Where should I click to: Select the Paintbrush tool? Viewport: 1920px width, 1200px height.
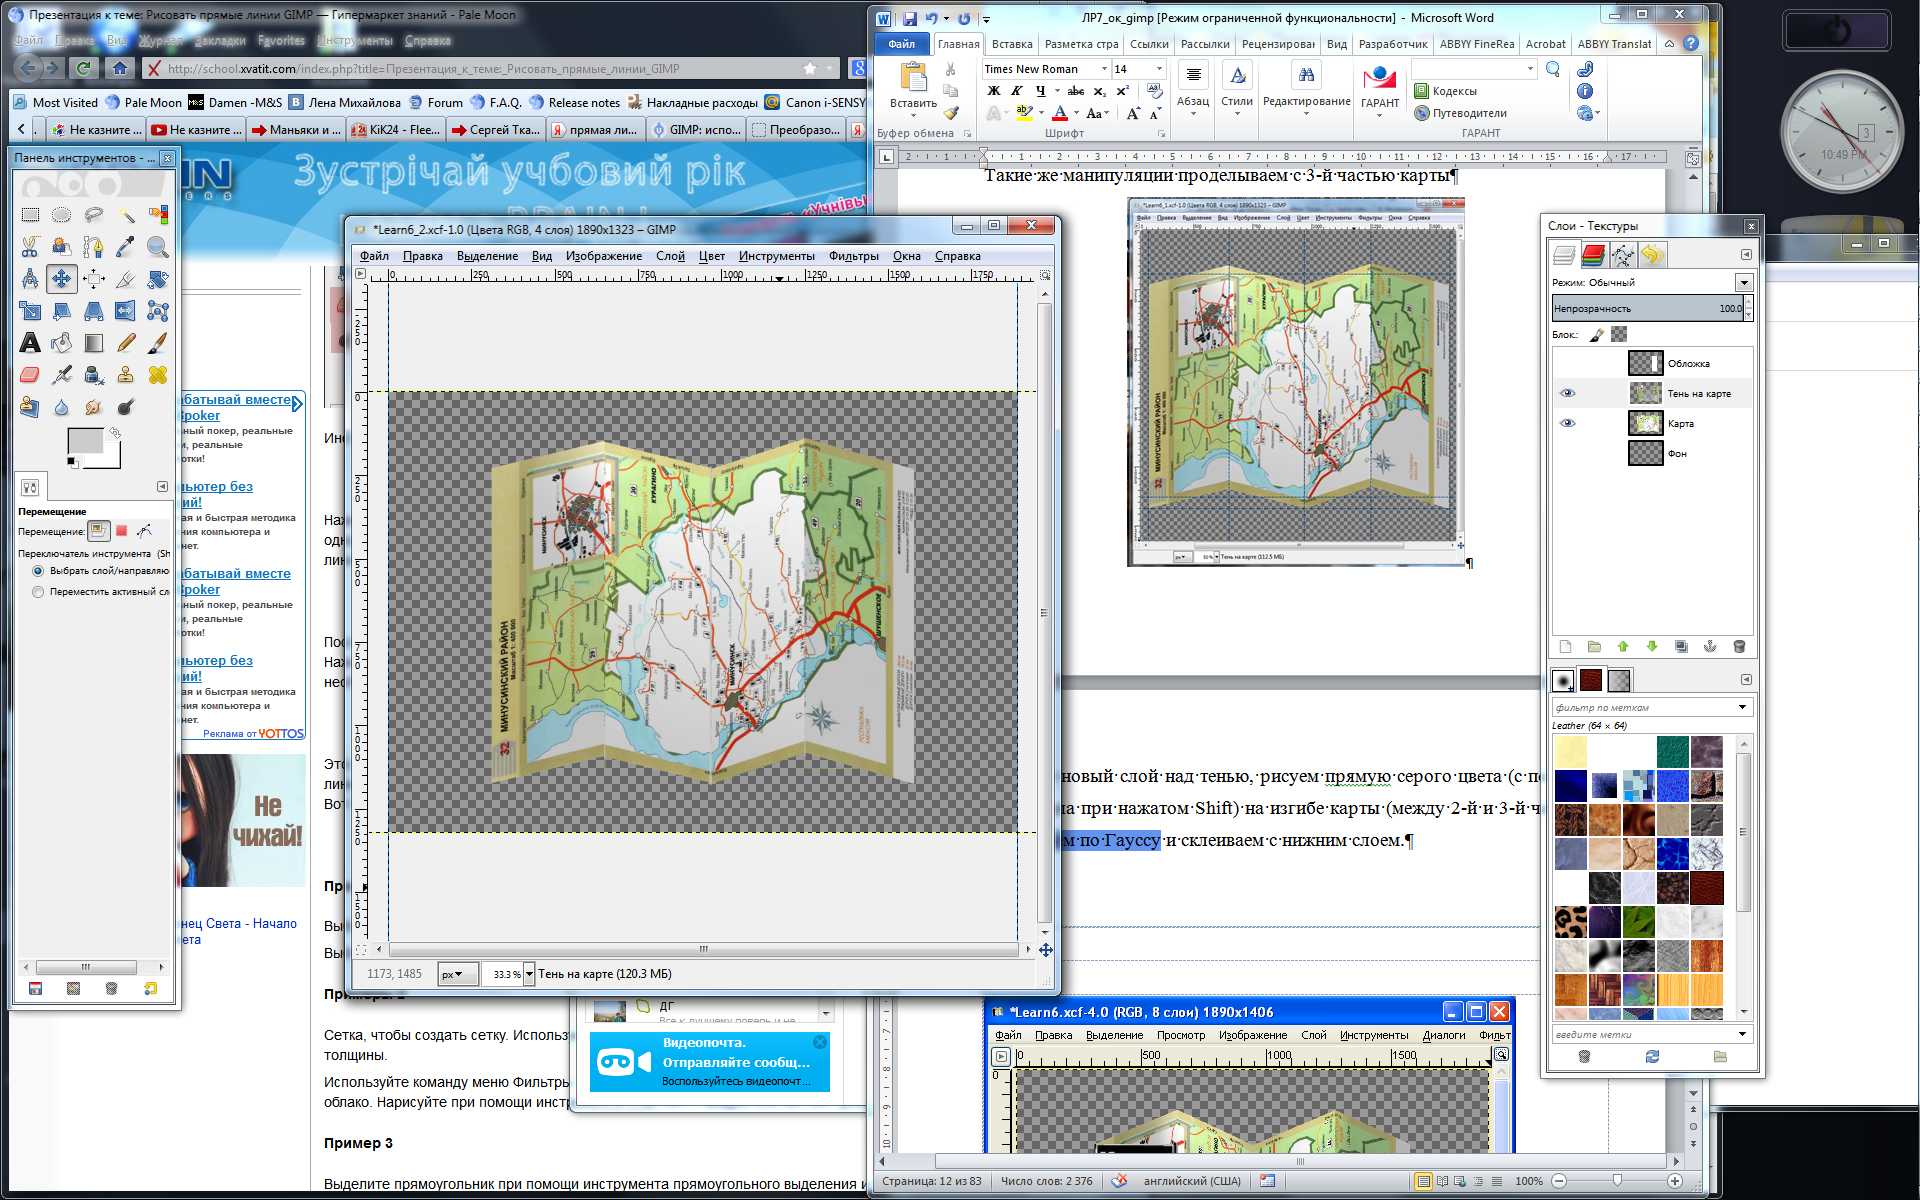[x=158, y=343]
